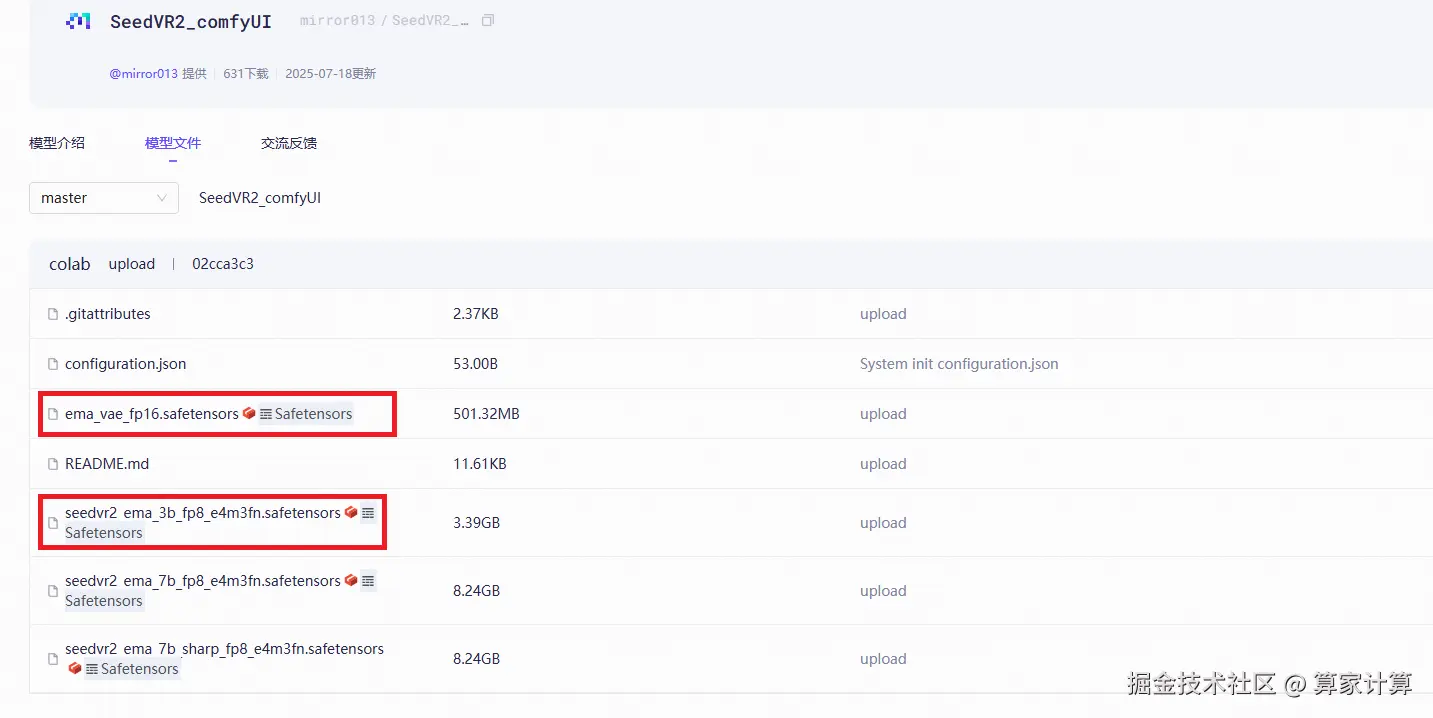Click 2025-07-18更新 date text
Viewport: 1433px width, 718px height.
click(331, 74)
